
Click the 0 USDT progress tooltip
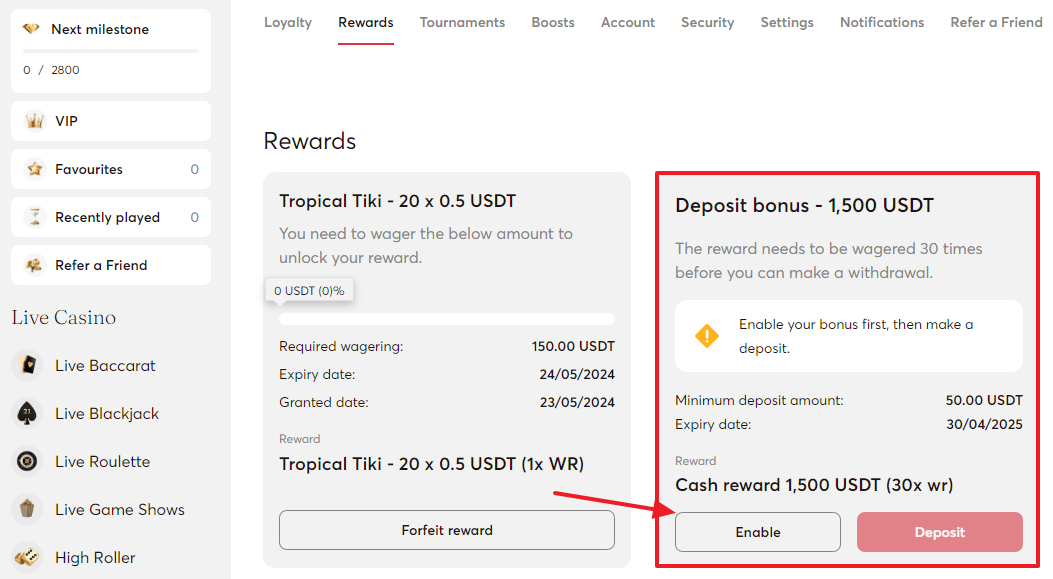pos(309,290)
